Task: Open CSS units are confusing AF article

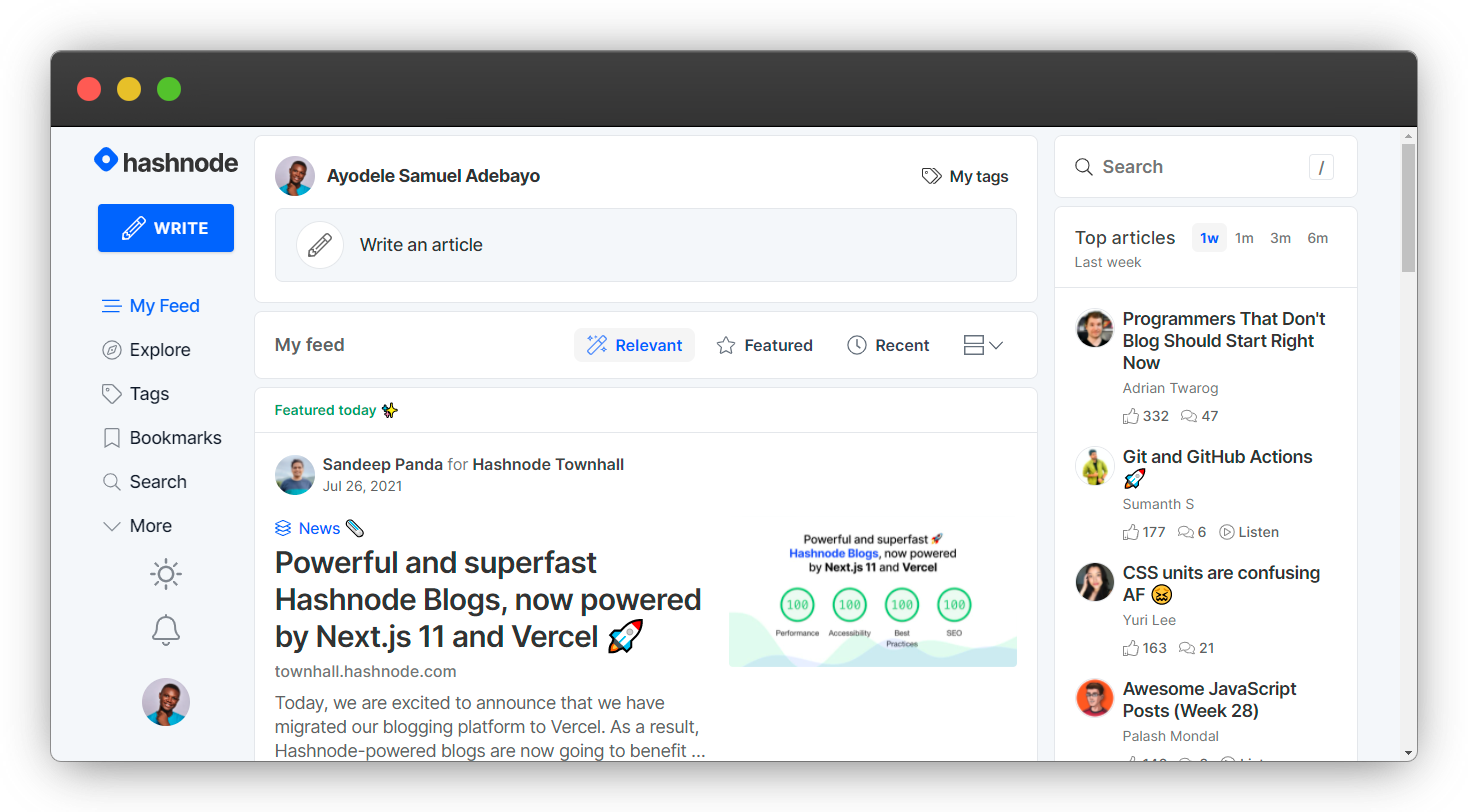Action: 1222,584
